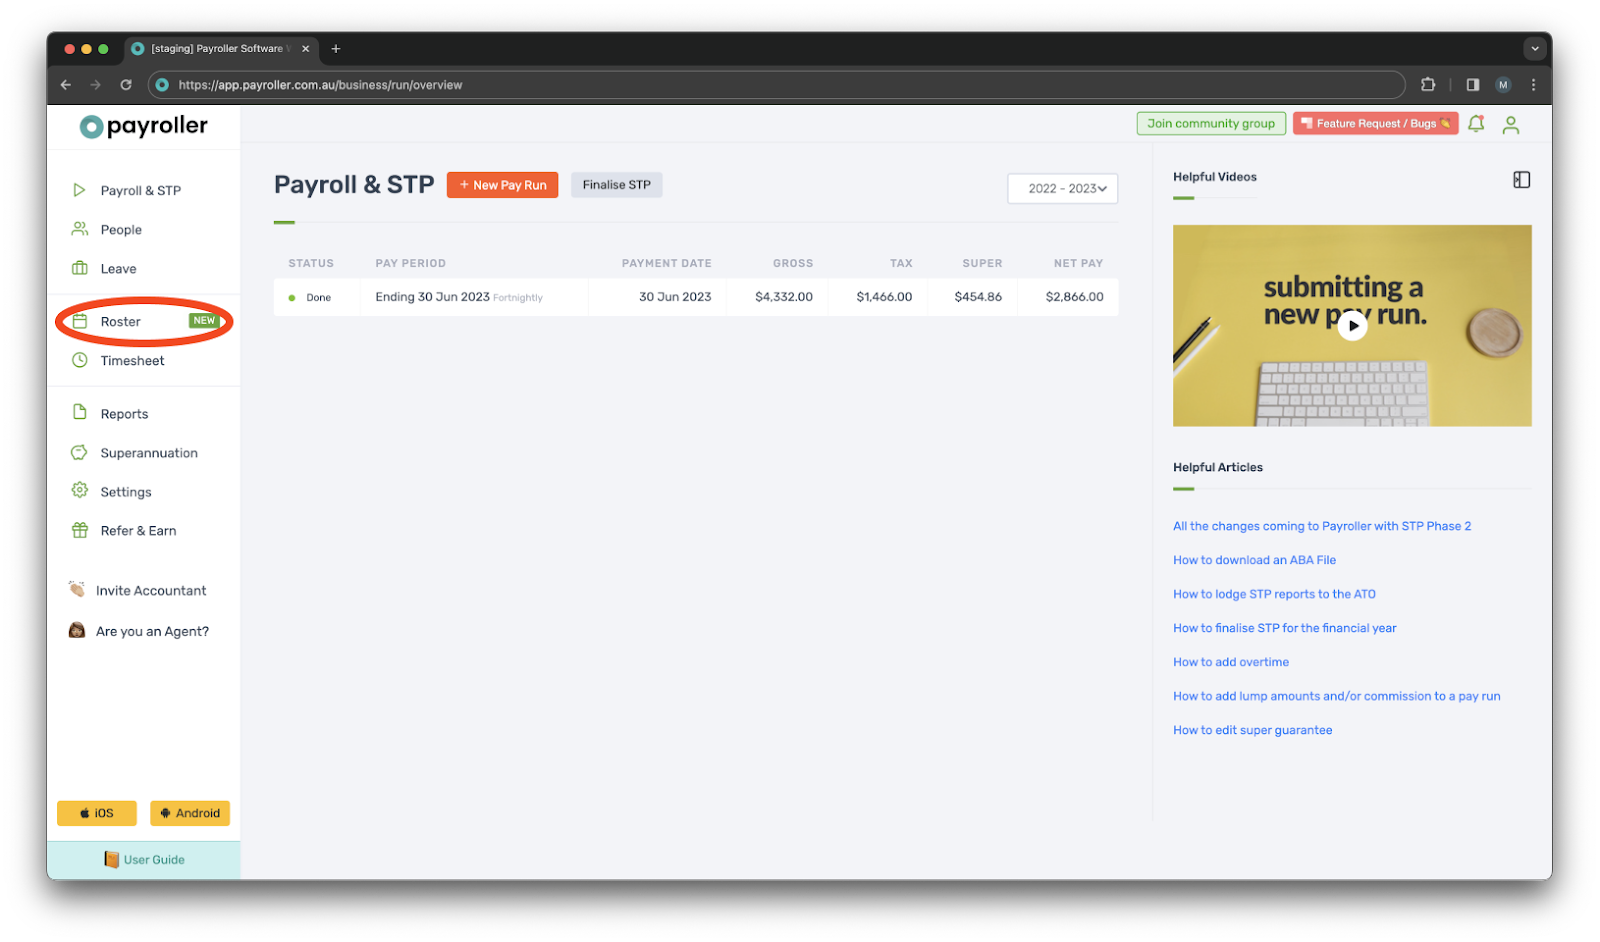Image resolution: width=1600 pixels, height=942 pixels.
Task: Open Roster in the sidebar
Action: (121, 322)
